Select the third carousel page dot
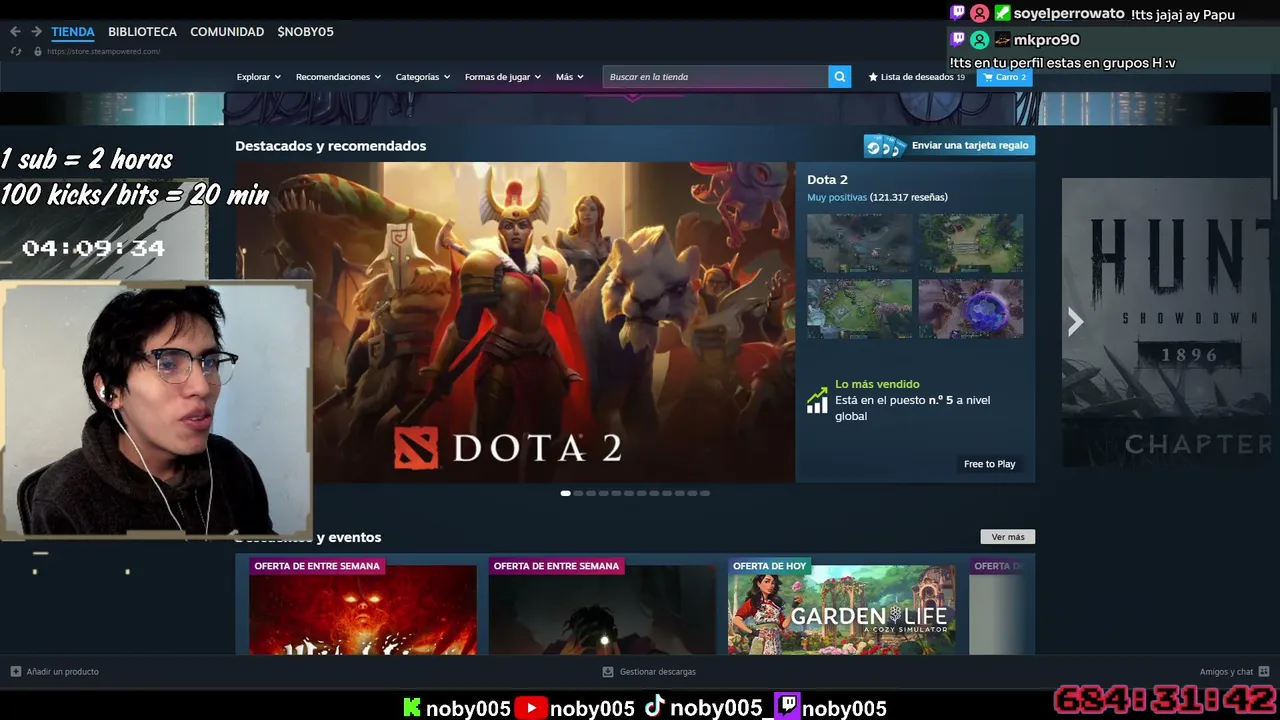Screen dimensions: 1280x720 (591, 493)
